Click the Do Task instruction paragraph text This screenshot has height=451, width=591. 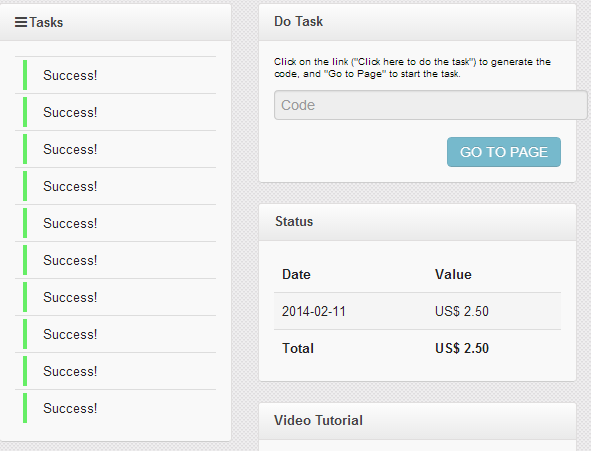click(x=412, y=68)
